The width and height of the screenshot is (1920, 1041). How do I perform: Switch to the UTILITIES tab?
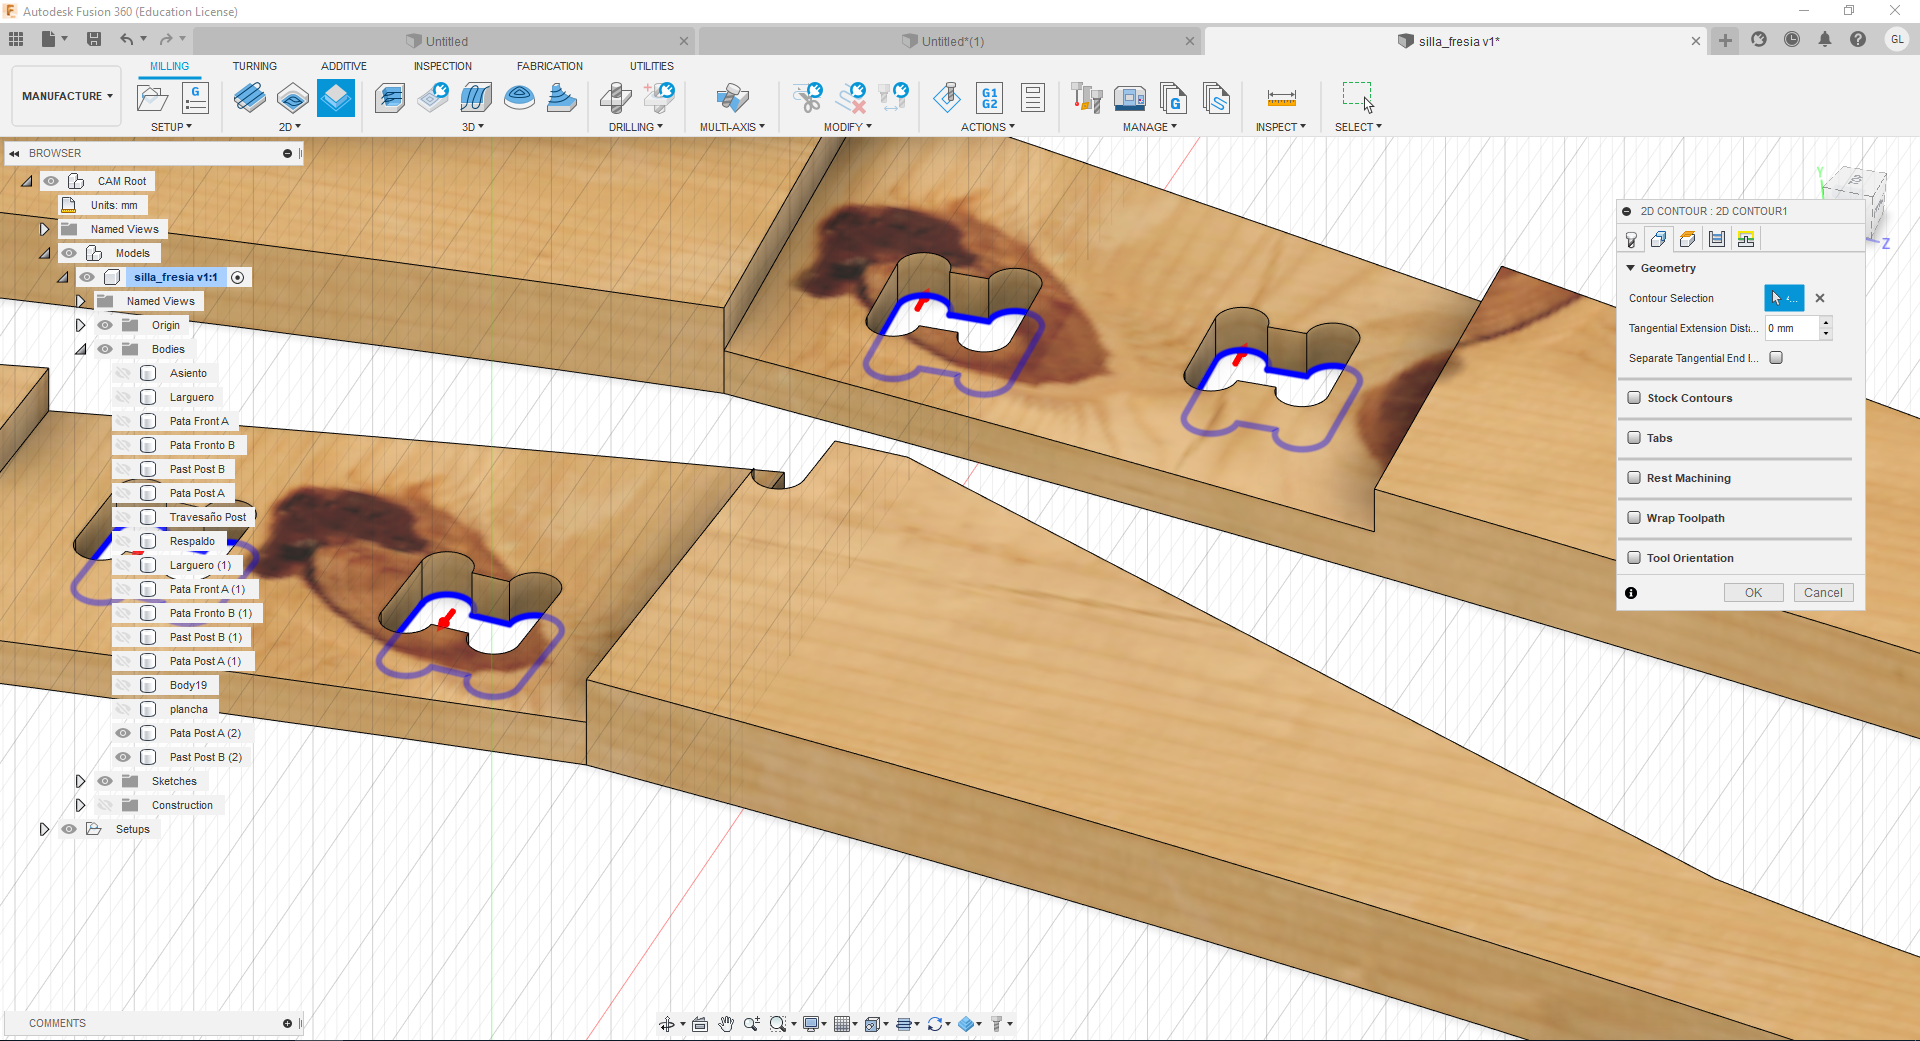[x=652, y=66]
